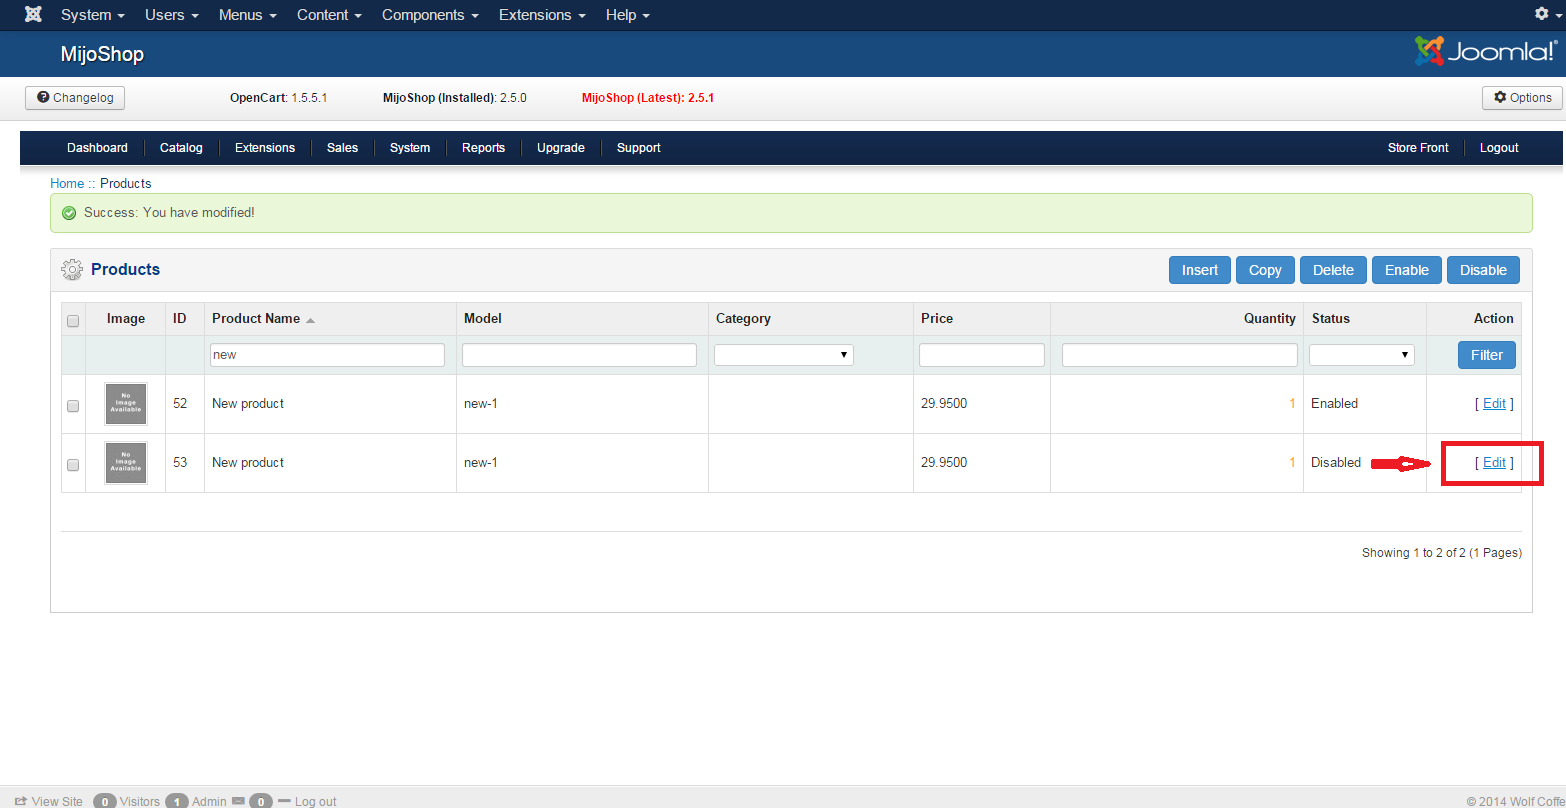
Task: Click Edit link for product 53
Action: [x=1494, y=463]
